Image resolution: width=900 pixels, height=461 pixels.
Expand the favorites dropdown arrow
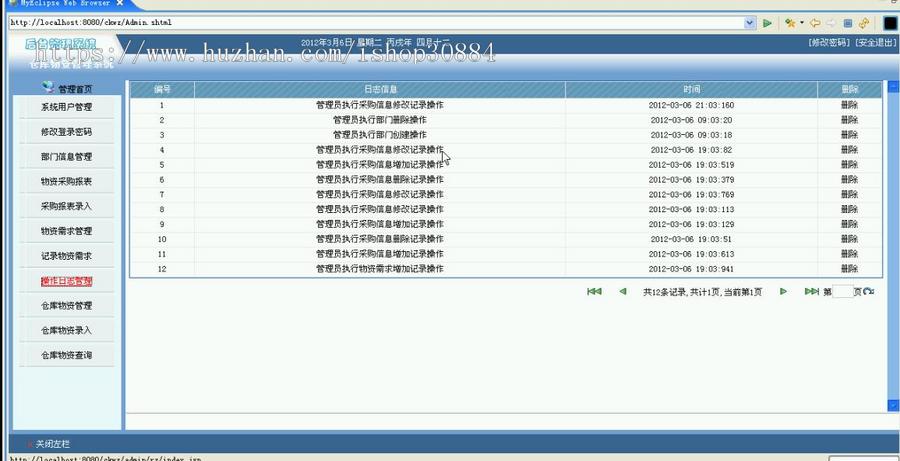pyautogui.click(x=802, y=23)
